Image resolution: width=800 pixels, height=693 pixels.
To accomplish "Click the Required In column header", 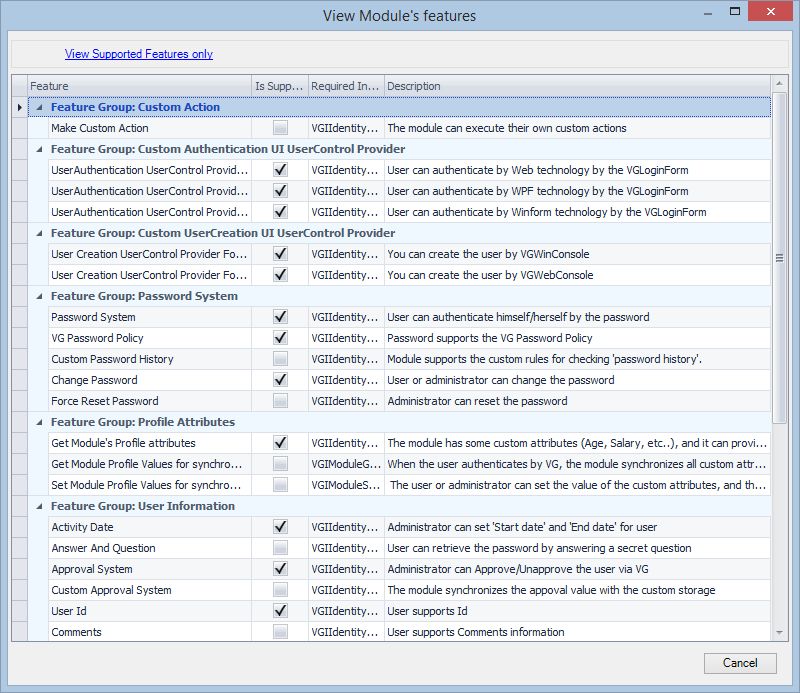I will (x=343, y=86).
